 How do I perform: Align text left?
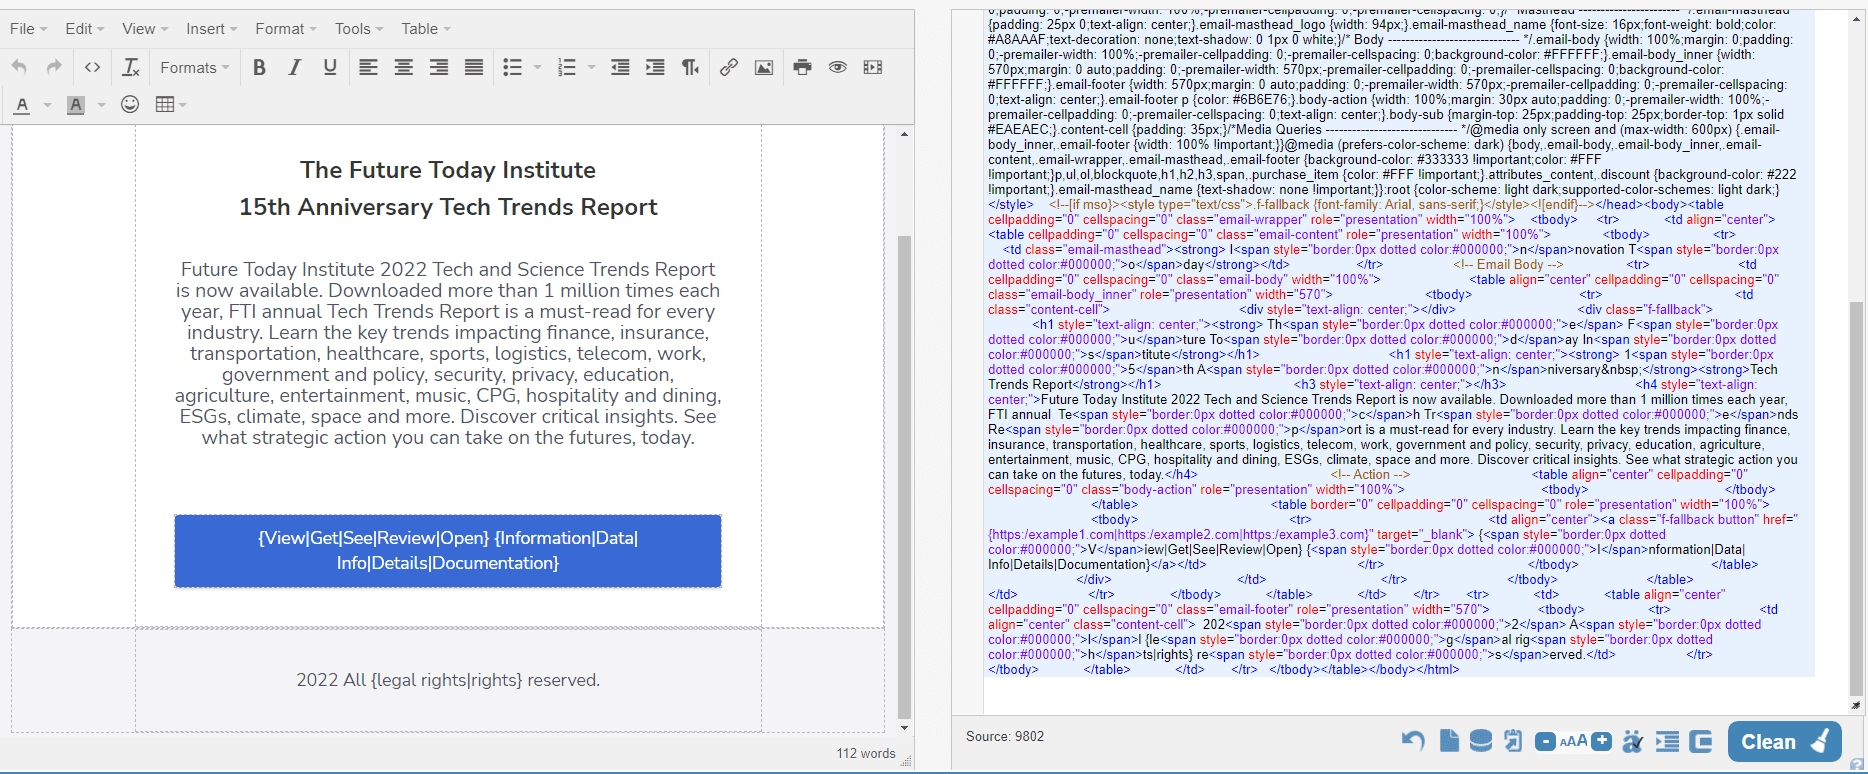pos(368,67)
